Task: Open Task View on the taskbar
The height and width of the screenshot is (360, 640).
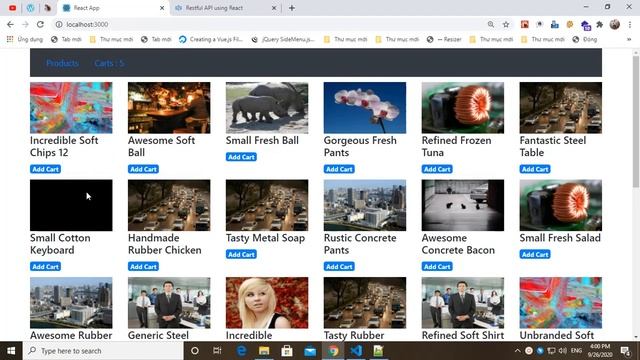Action: click(217, 351)
